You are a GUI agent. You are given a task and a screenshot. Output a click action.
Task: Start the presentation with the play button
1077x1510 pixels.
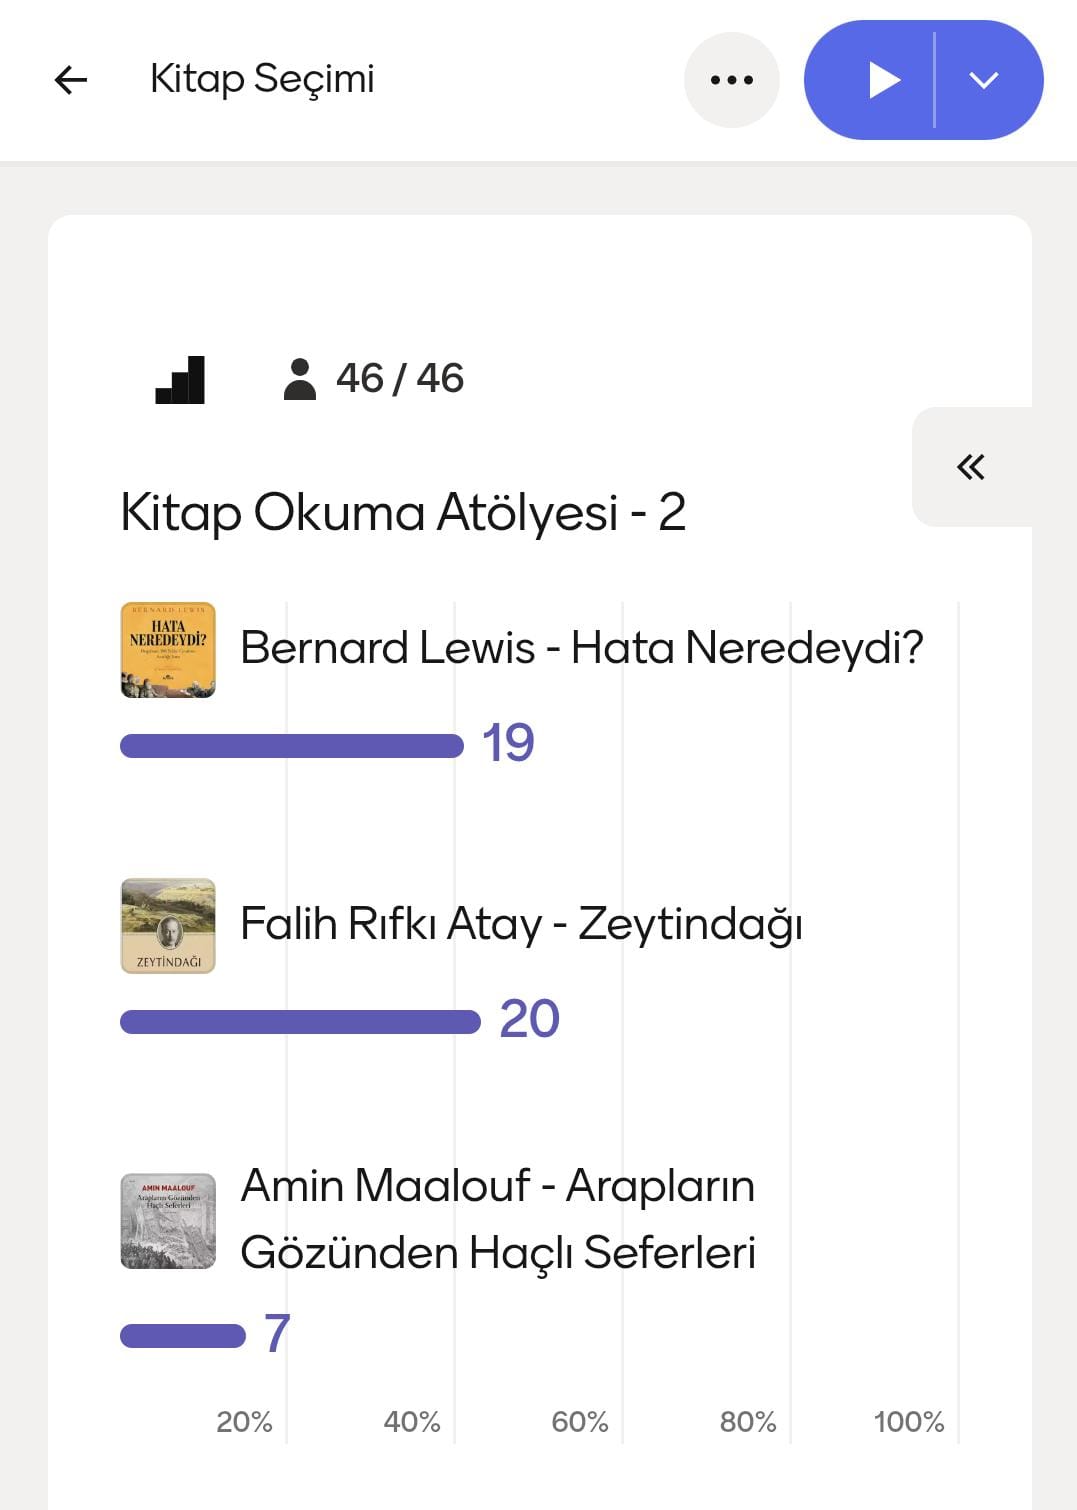tap(882, 80)
